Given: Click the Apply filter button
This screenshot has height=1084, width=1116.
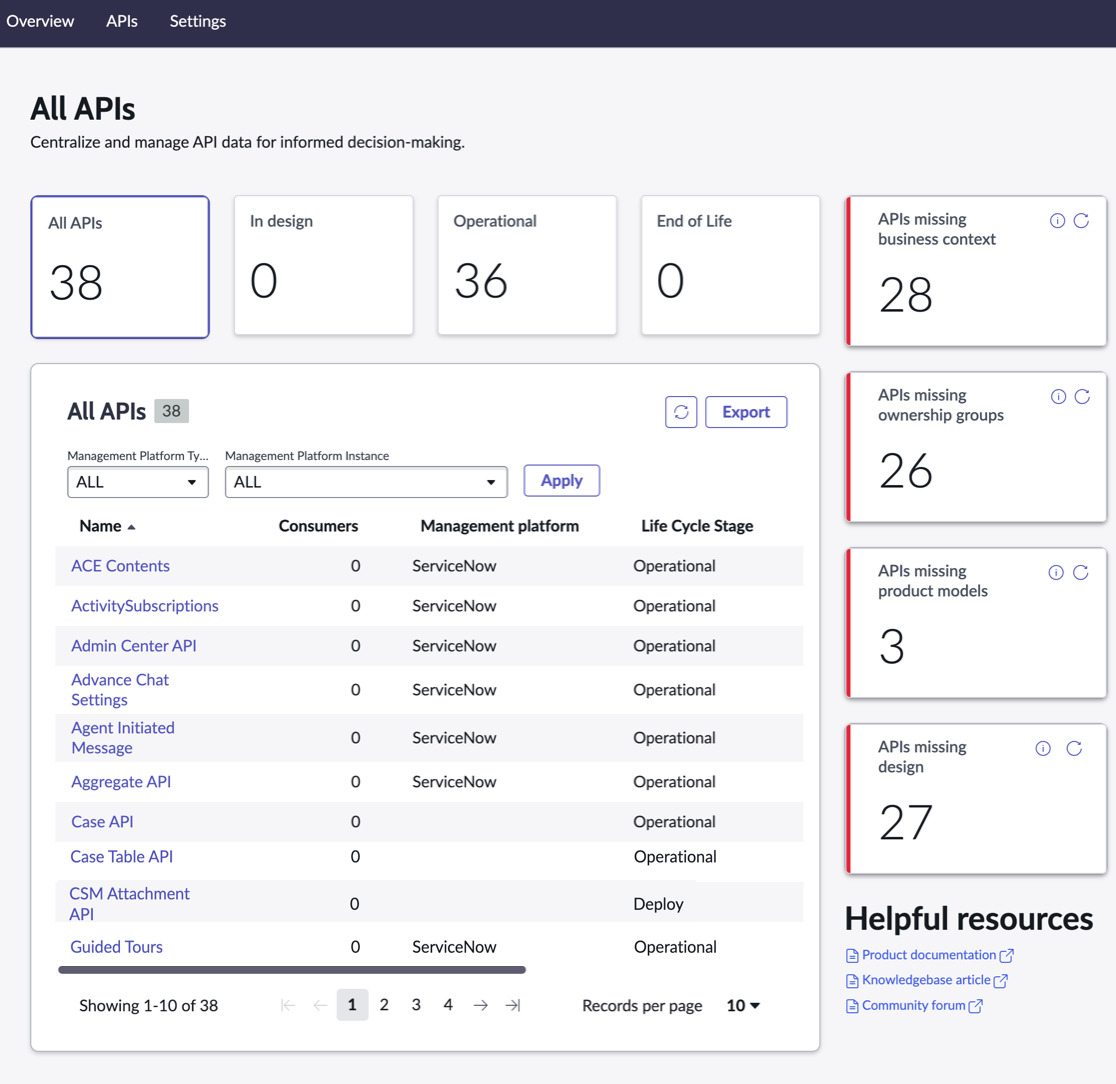Looking at the screenshot, I should (x=562, y=480).
